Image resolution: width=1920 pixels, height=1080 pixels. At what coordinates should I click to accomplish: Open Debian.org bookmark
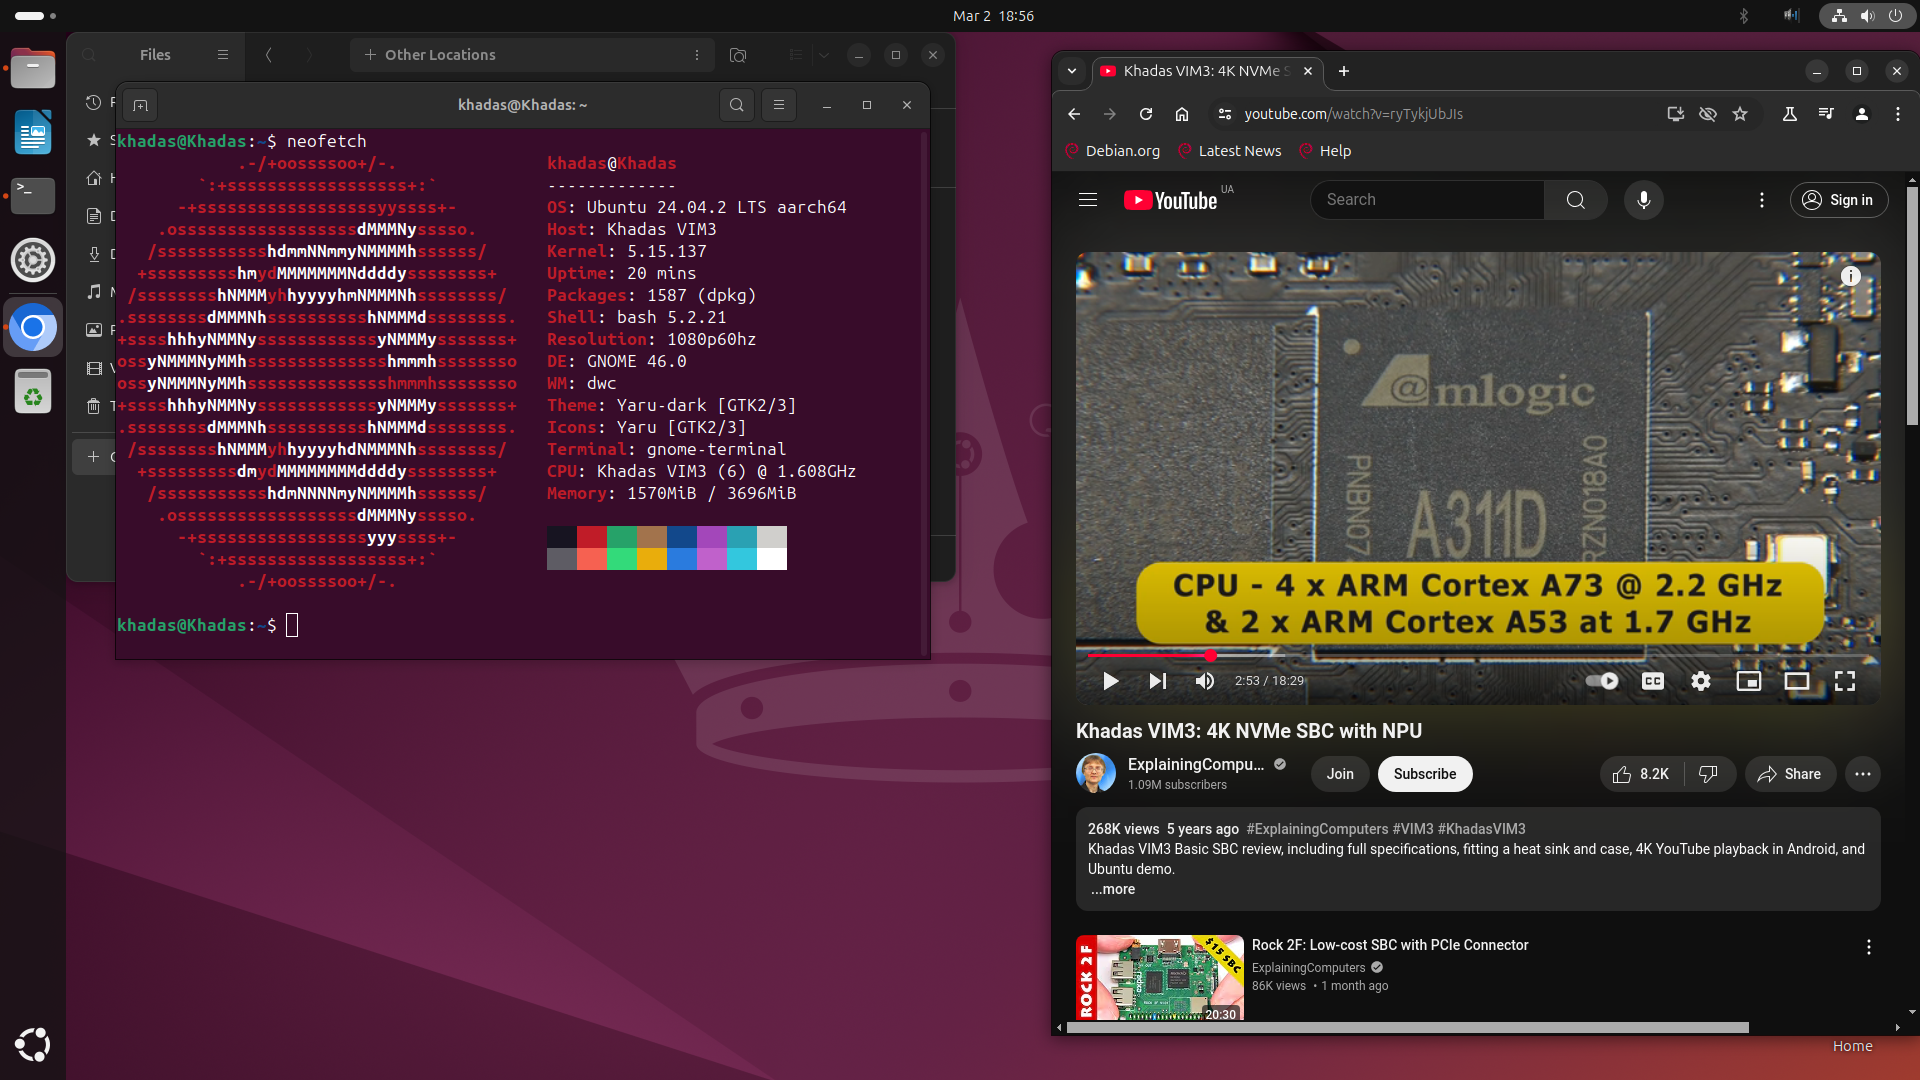coord(1112,151)
